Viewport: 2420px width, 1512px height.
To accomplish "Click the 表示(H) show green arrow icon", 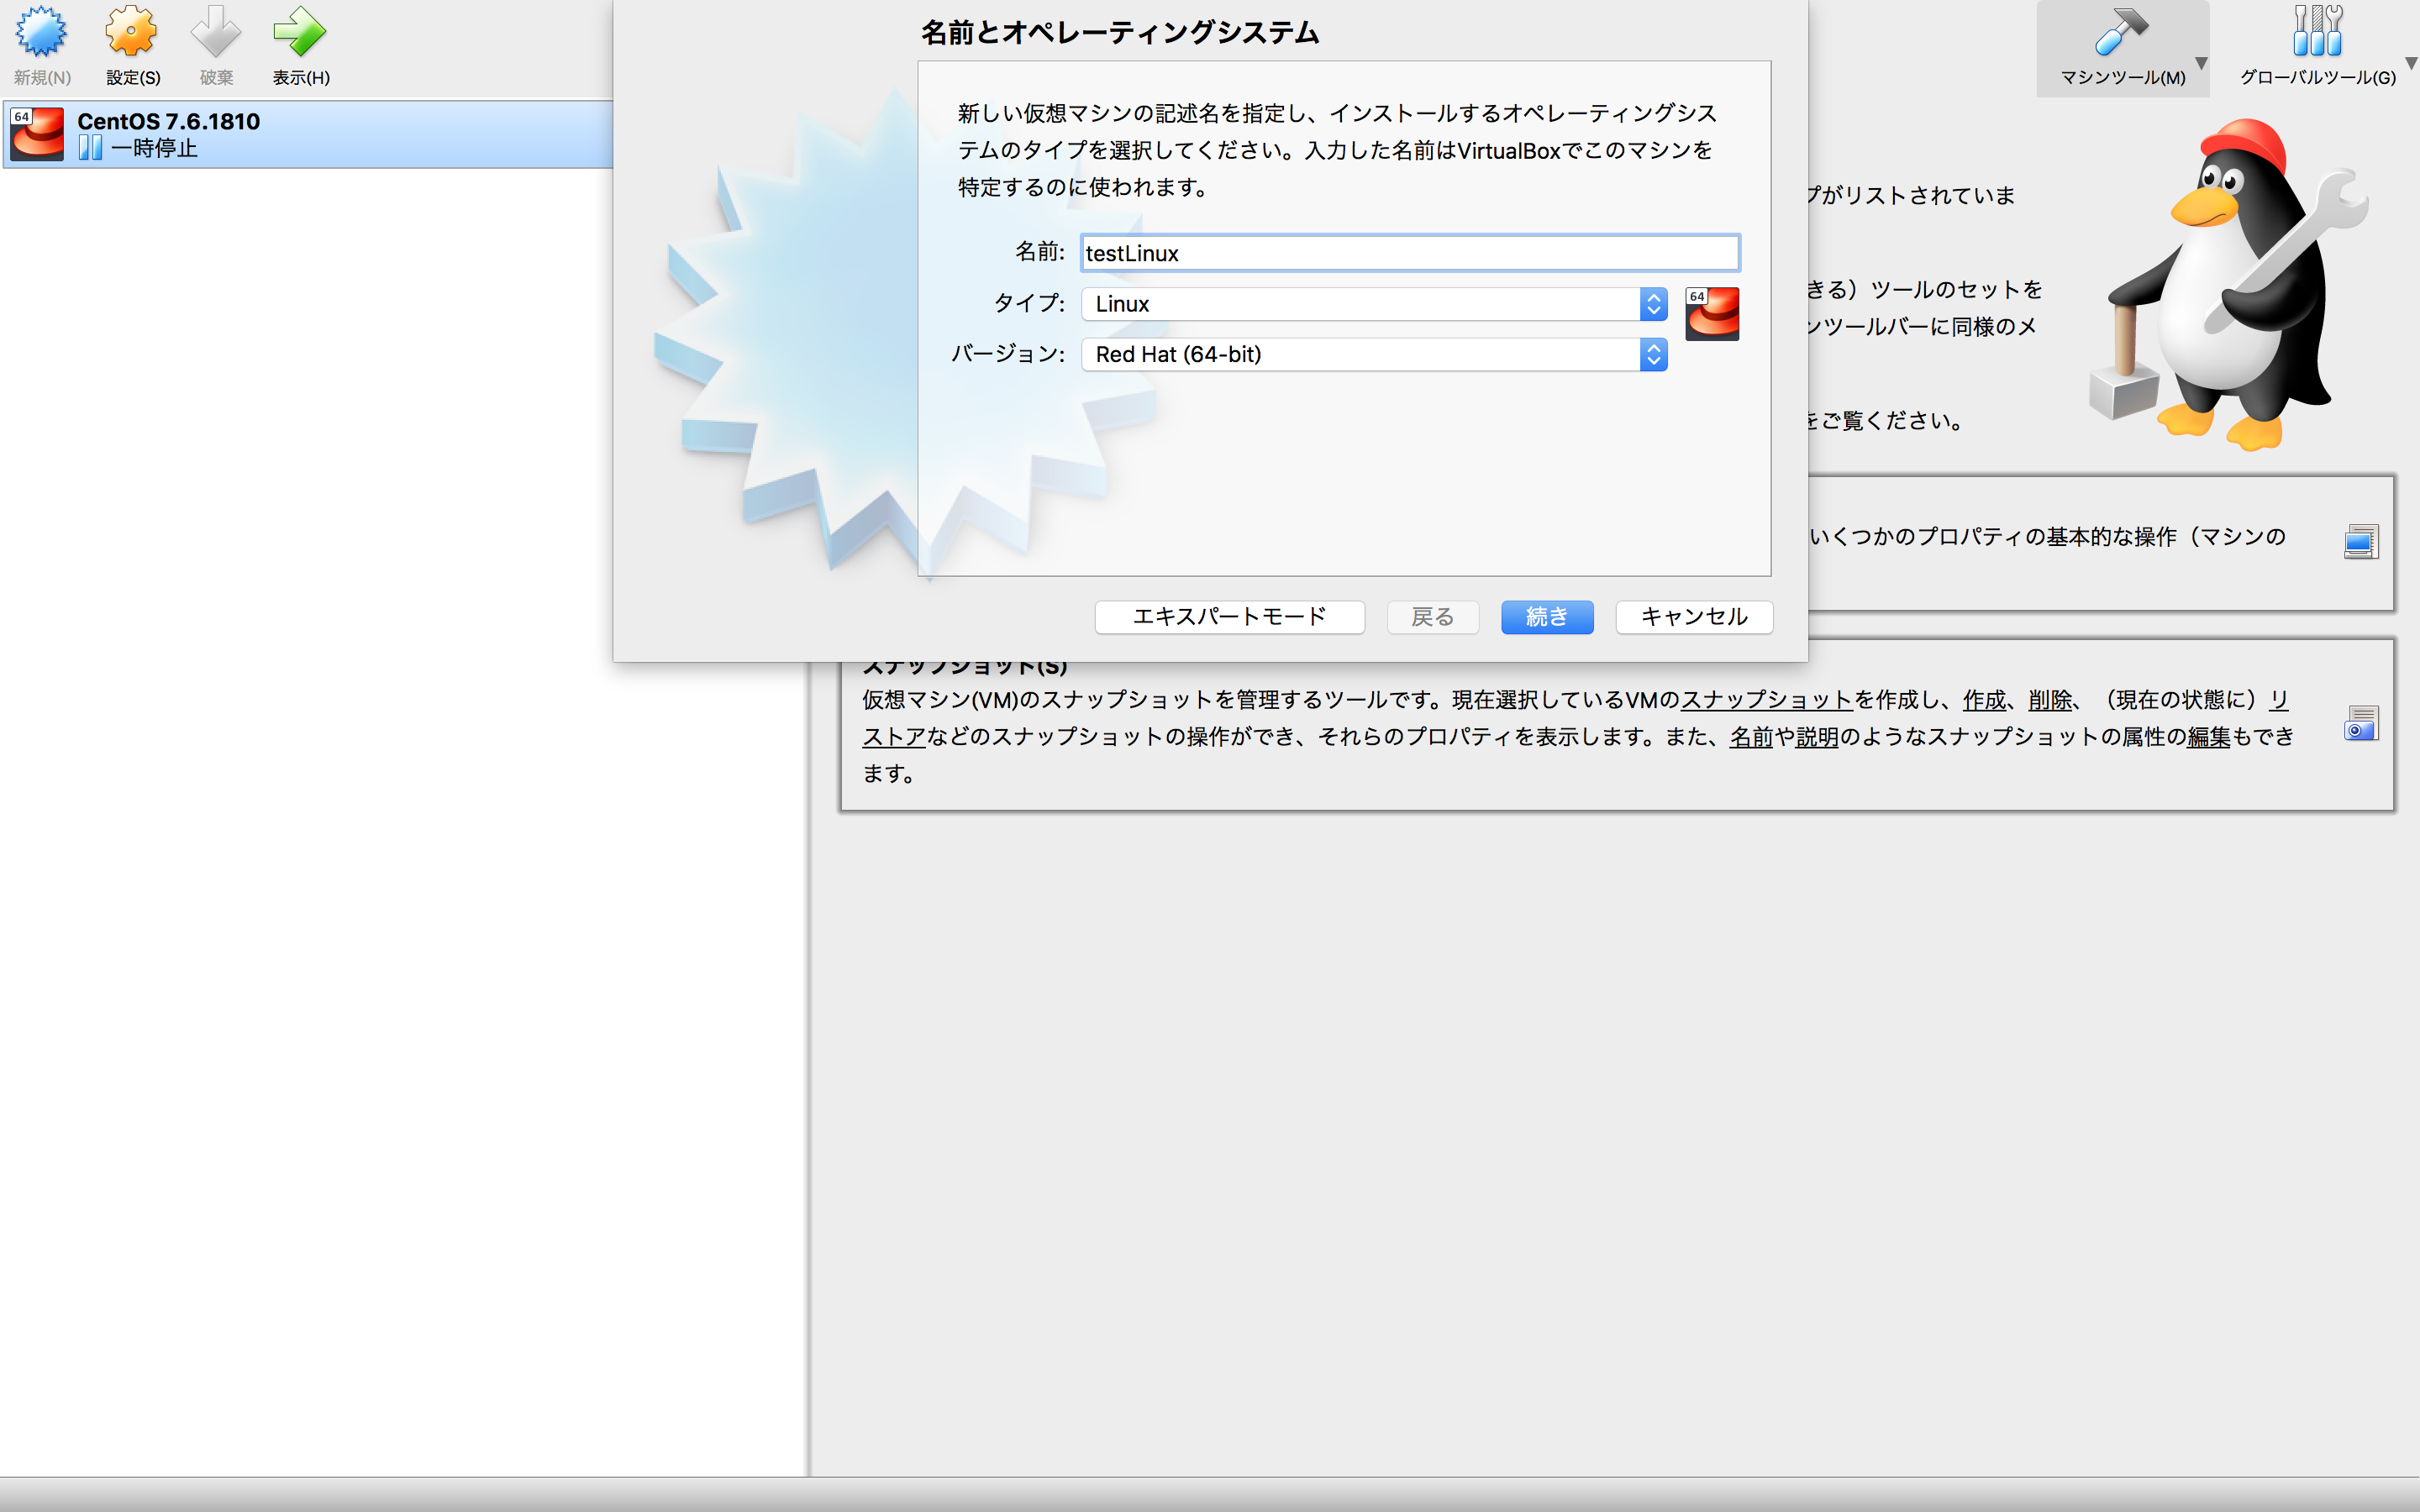I will pyautogui.click(x=300, y=33).
